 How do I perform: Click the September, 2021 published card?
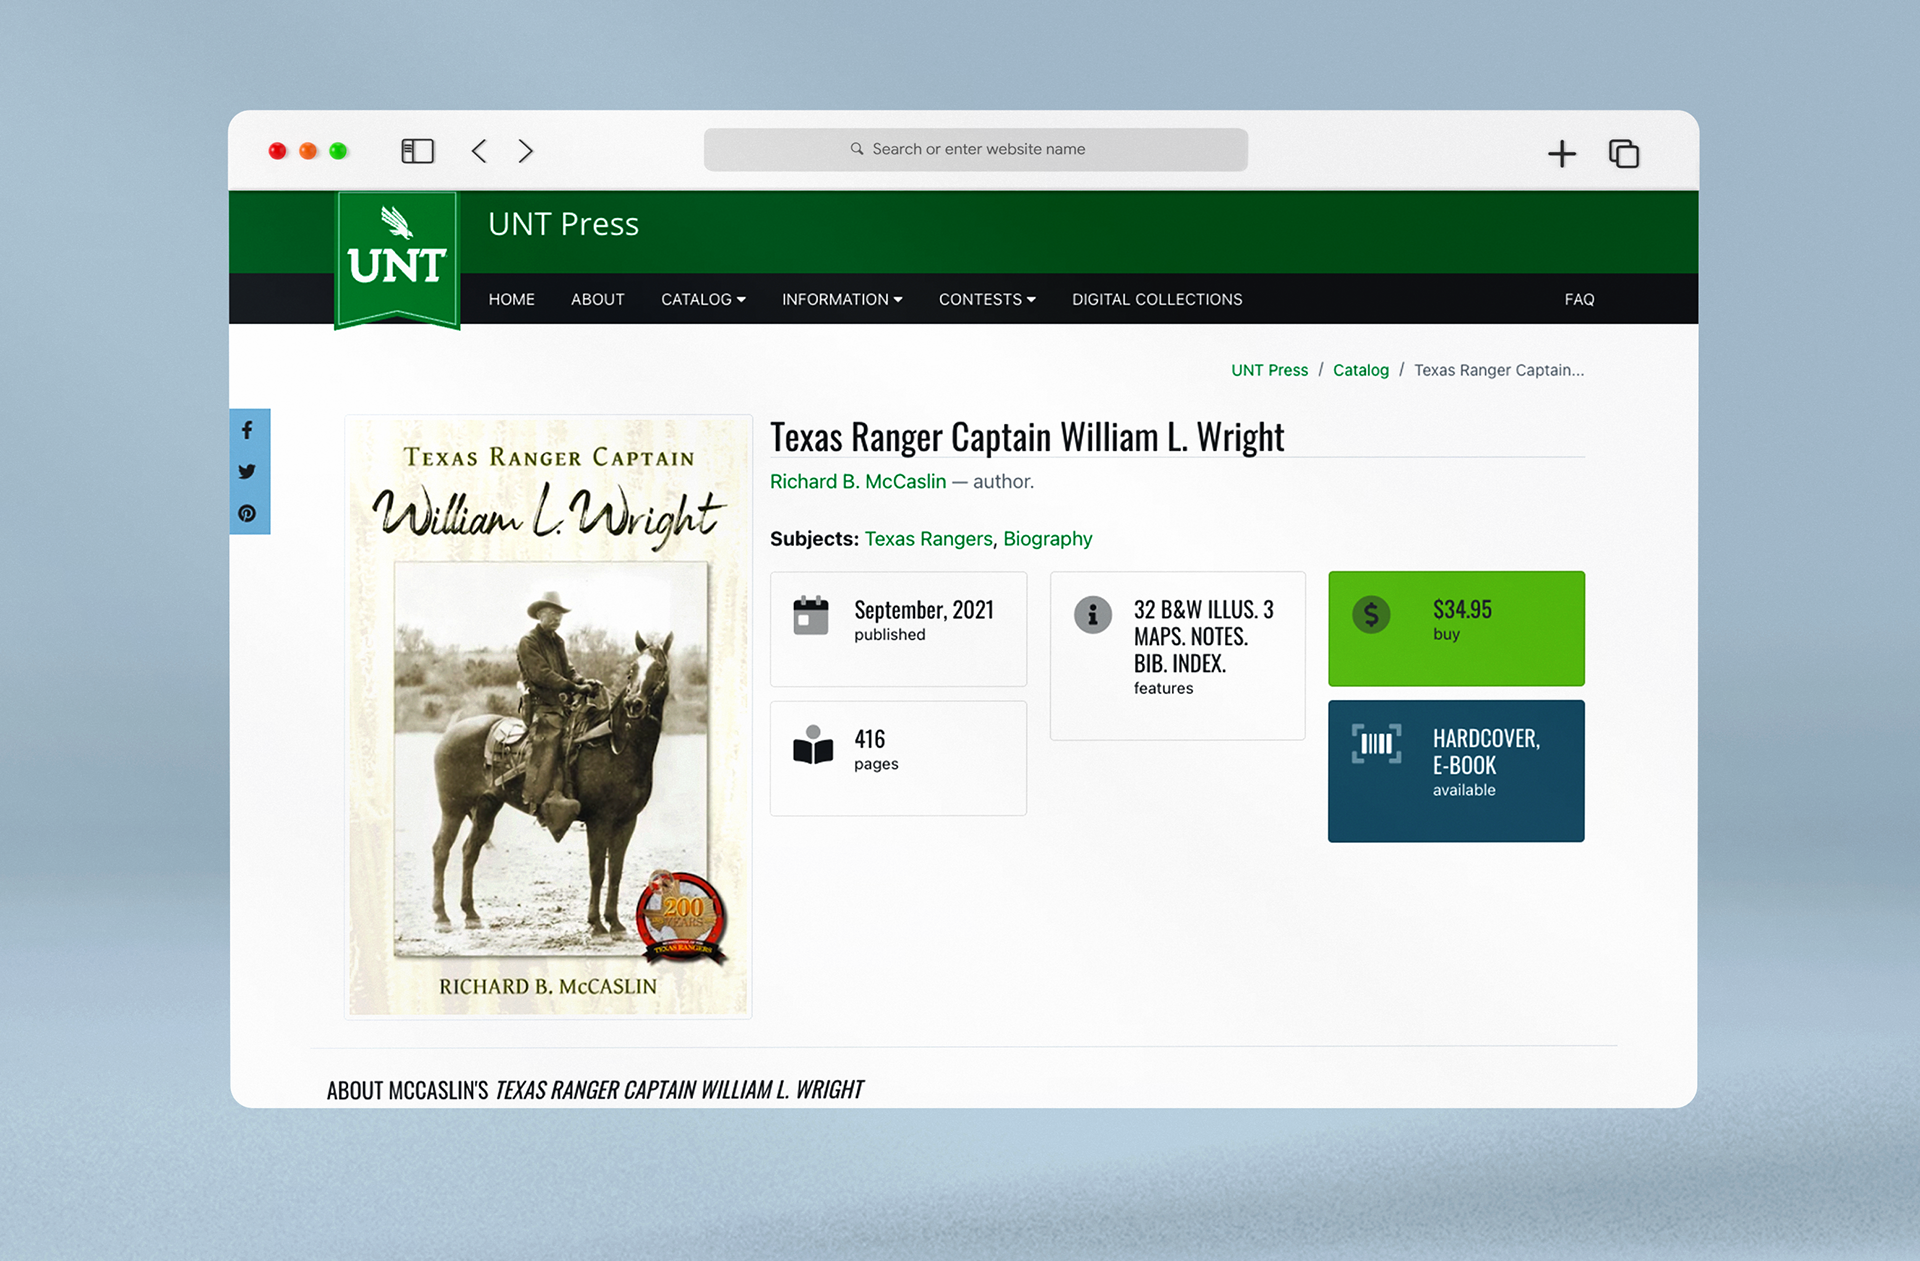898,629
